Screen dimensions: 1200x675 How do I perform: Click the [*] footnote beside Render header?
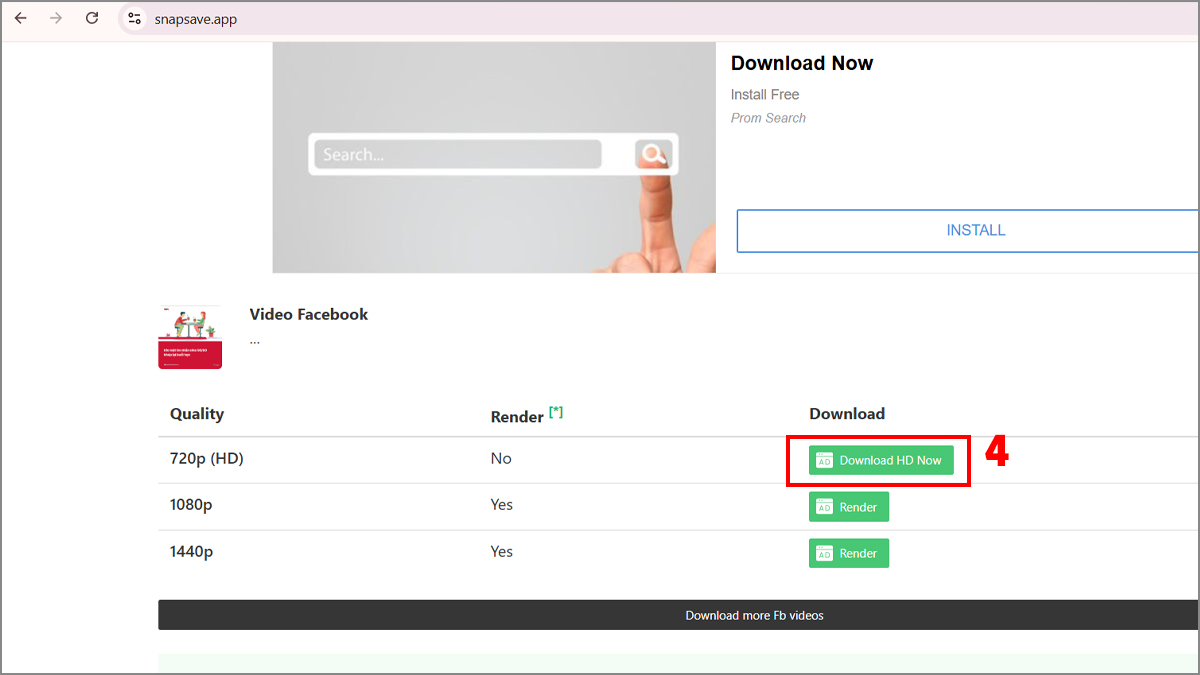coord(556,409)
